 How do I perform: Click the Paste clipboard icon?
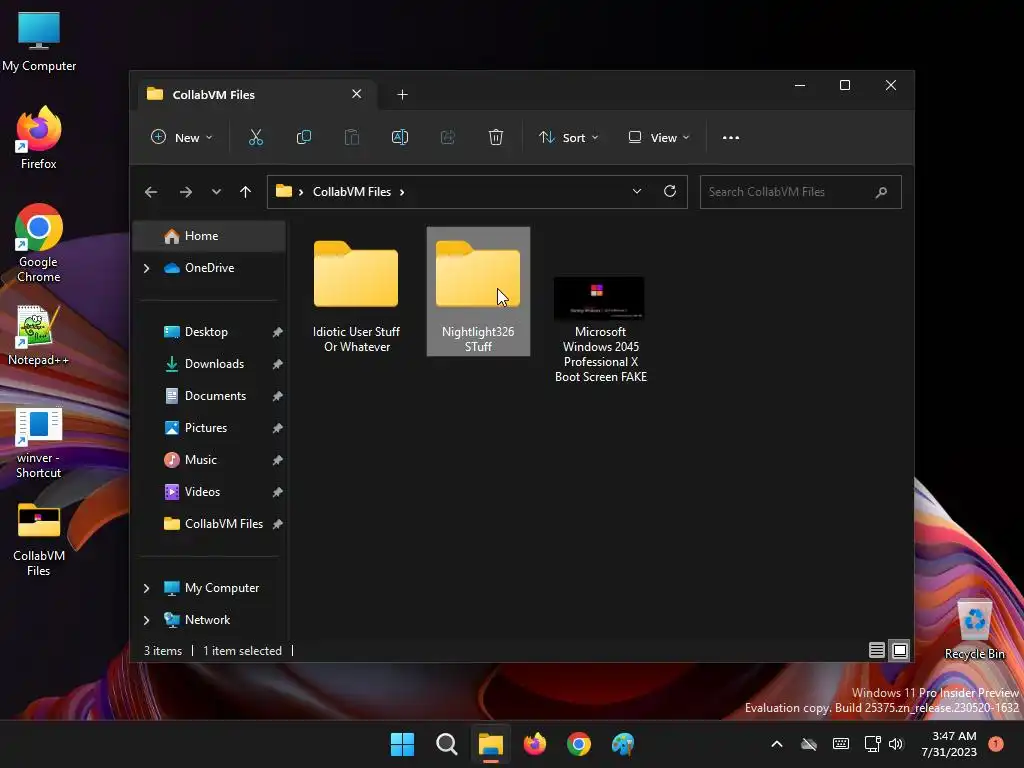pos(351,138)
